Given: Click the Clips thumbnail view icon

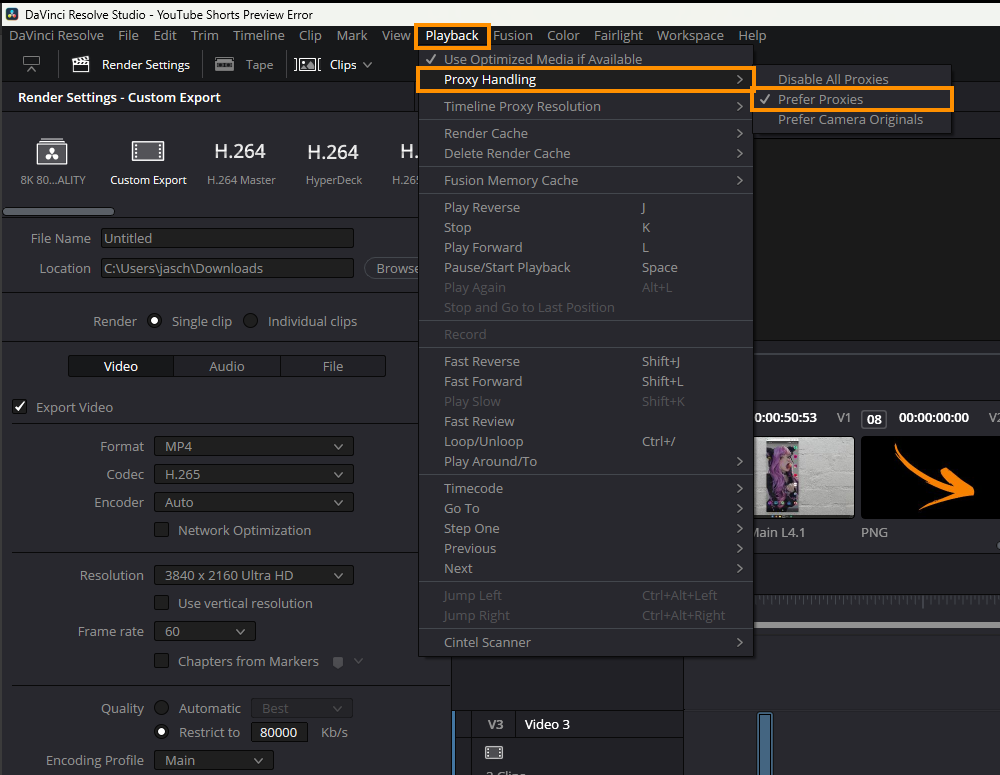Looking at the screenshot, I should [307, 64].
